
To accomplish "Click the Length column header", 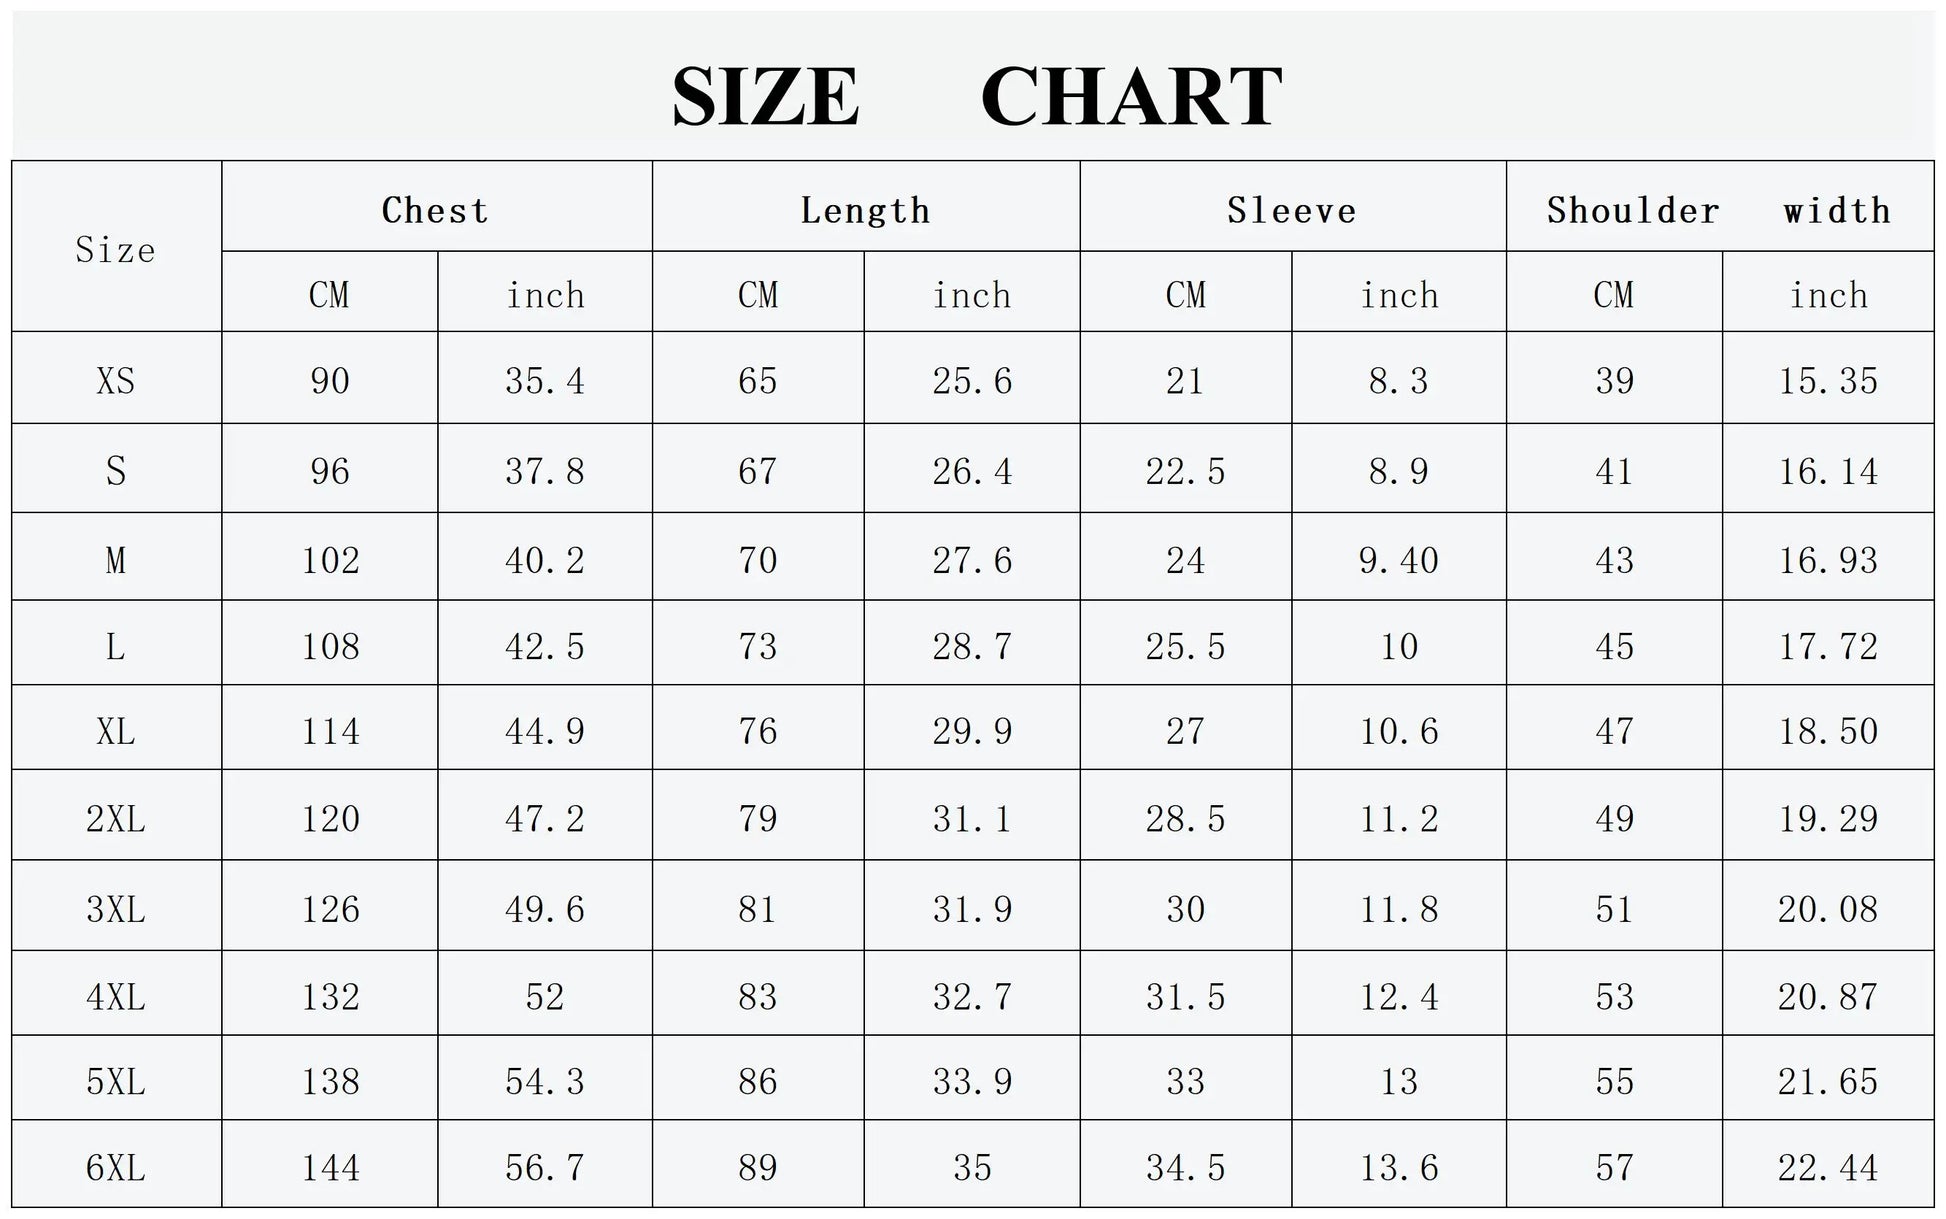I will click(866, 210).
